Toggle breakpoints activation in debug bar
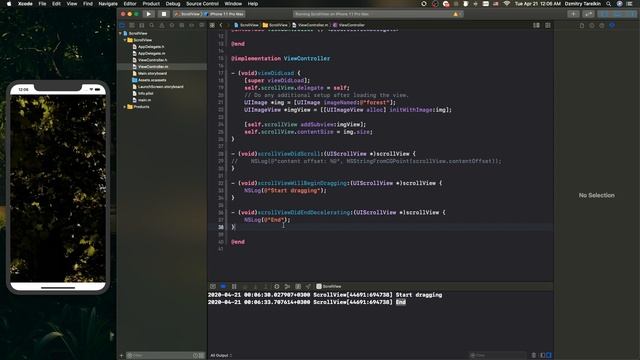Image resolution: width=640 pixels, height=360 pixels. 223,287
